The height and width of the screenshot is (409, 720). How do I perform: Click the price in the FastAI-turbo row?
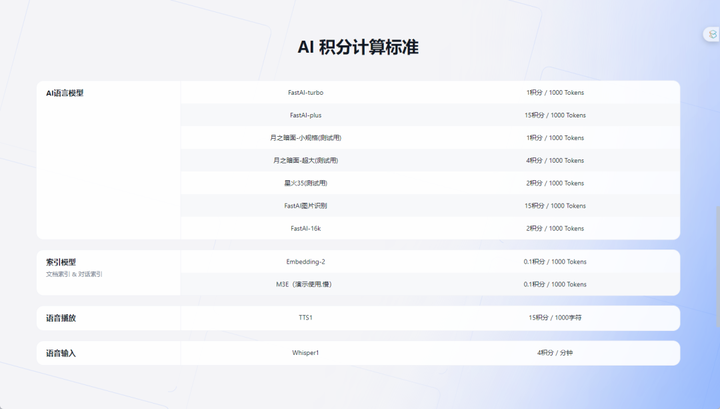tap(555, 93)
